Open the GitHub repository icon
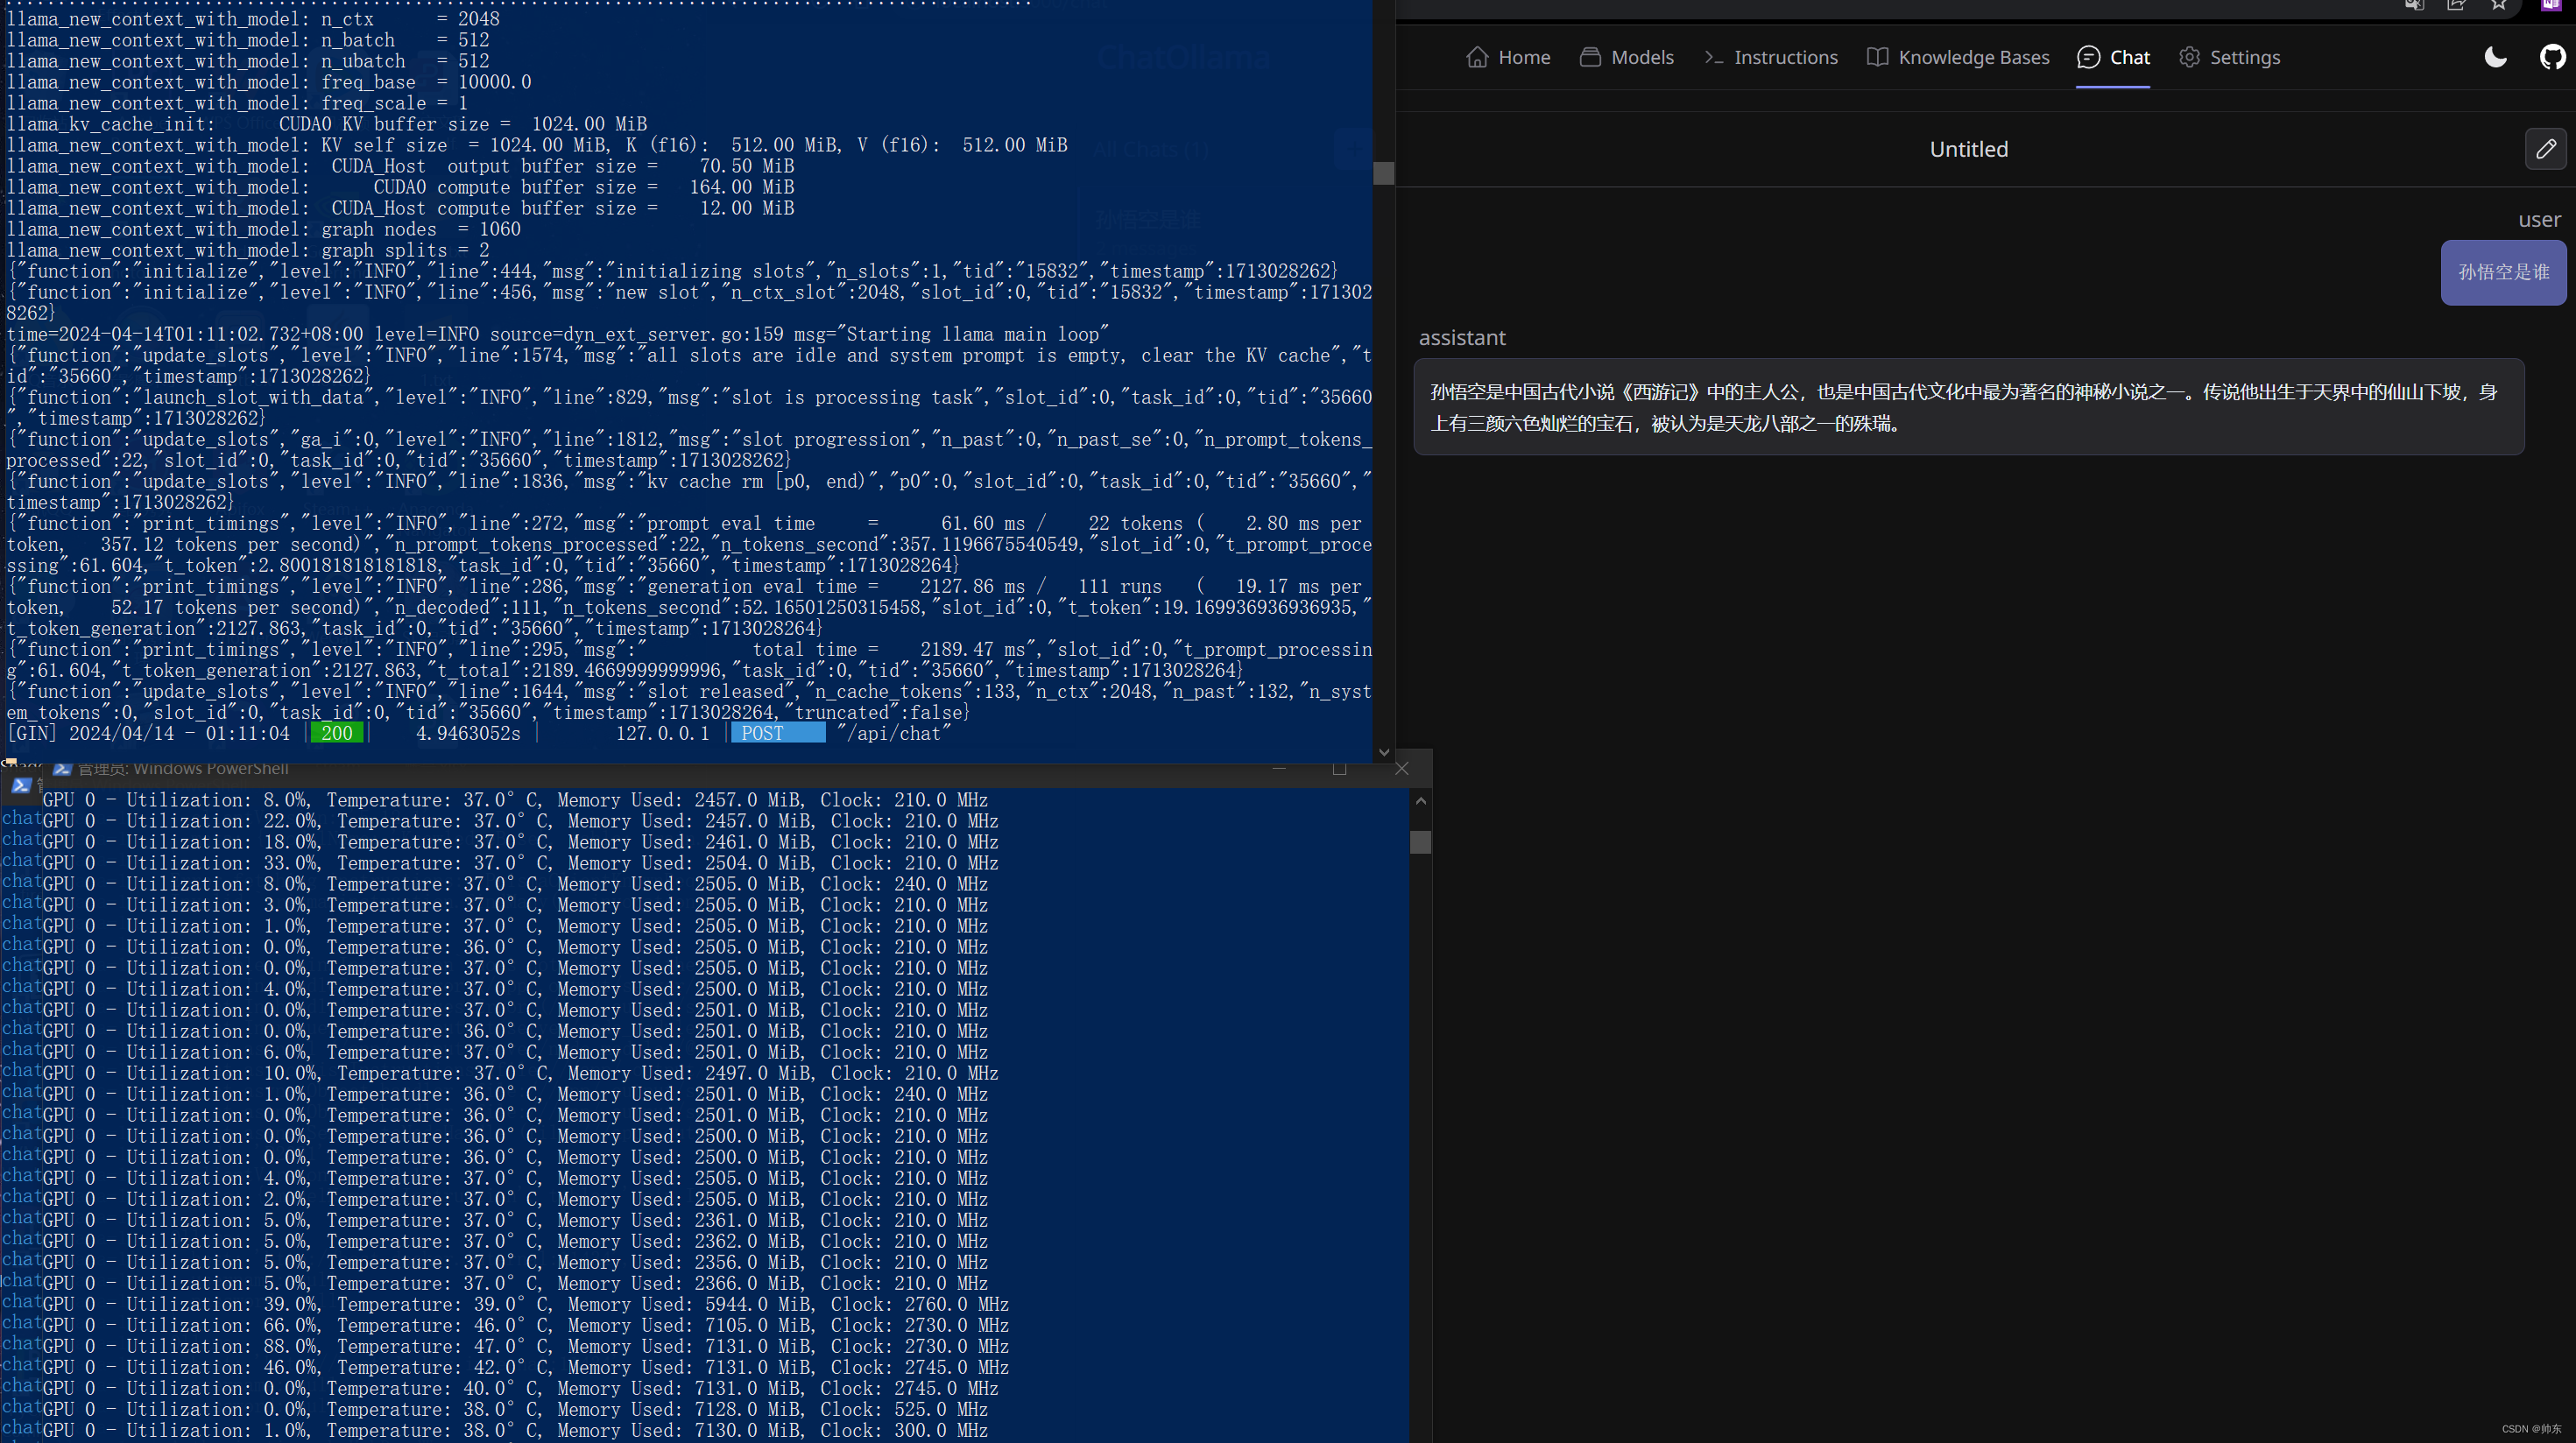 pos(2551,57)
